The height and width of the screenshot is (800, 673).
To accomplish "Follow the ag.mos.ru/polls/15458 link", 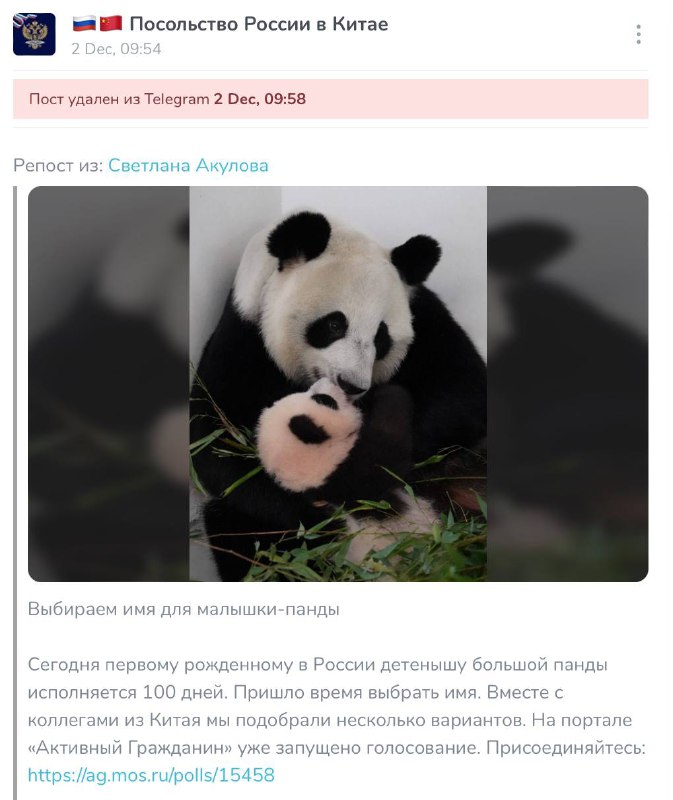I will (151, 775).
